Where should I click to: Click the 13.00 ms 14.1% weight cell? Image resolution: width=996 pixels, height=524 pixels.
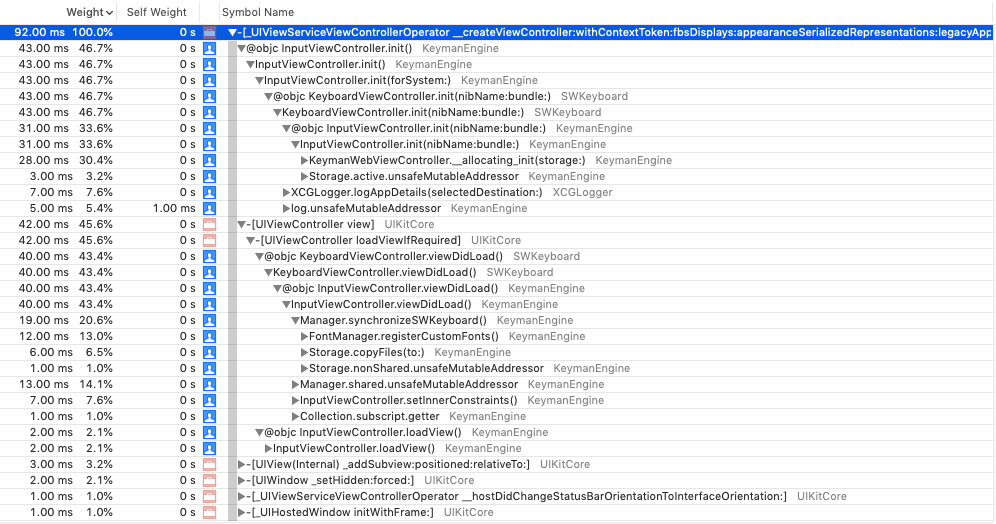[65, 384]
